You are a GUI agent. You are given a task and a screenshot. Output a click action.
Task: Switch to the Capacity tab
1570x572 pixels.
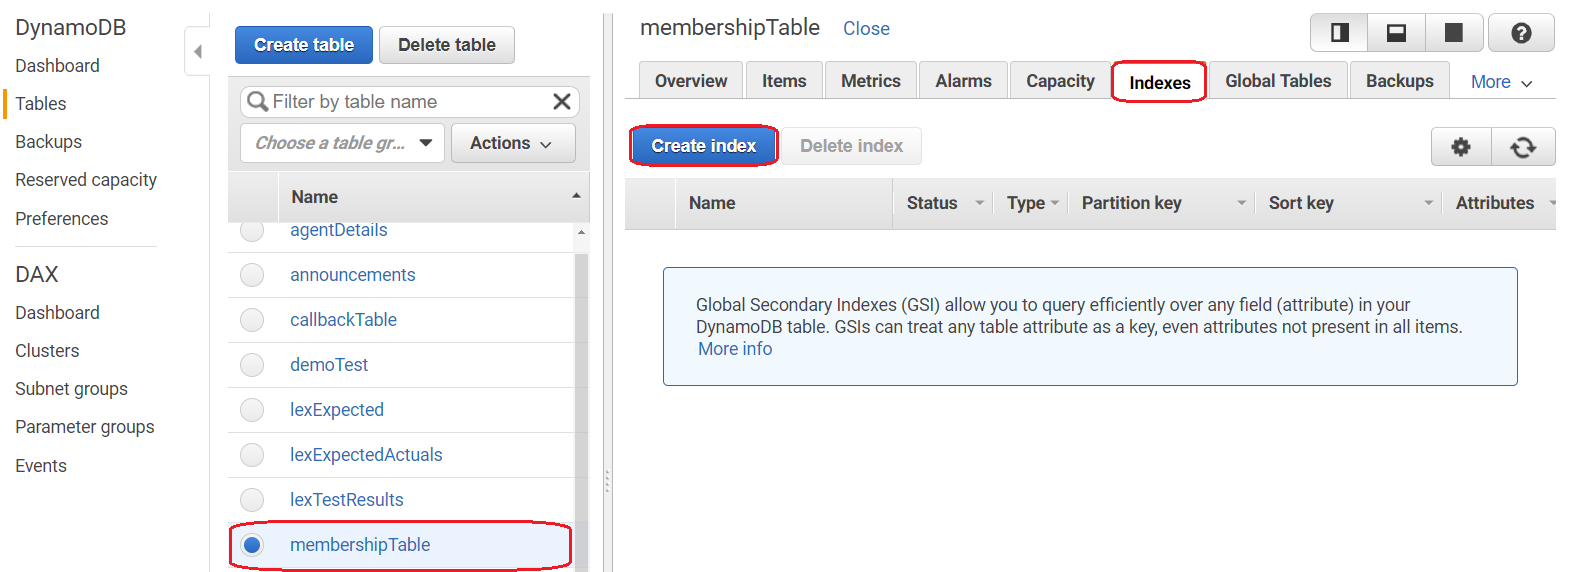[1060, 81]
